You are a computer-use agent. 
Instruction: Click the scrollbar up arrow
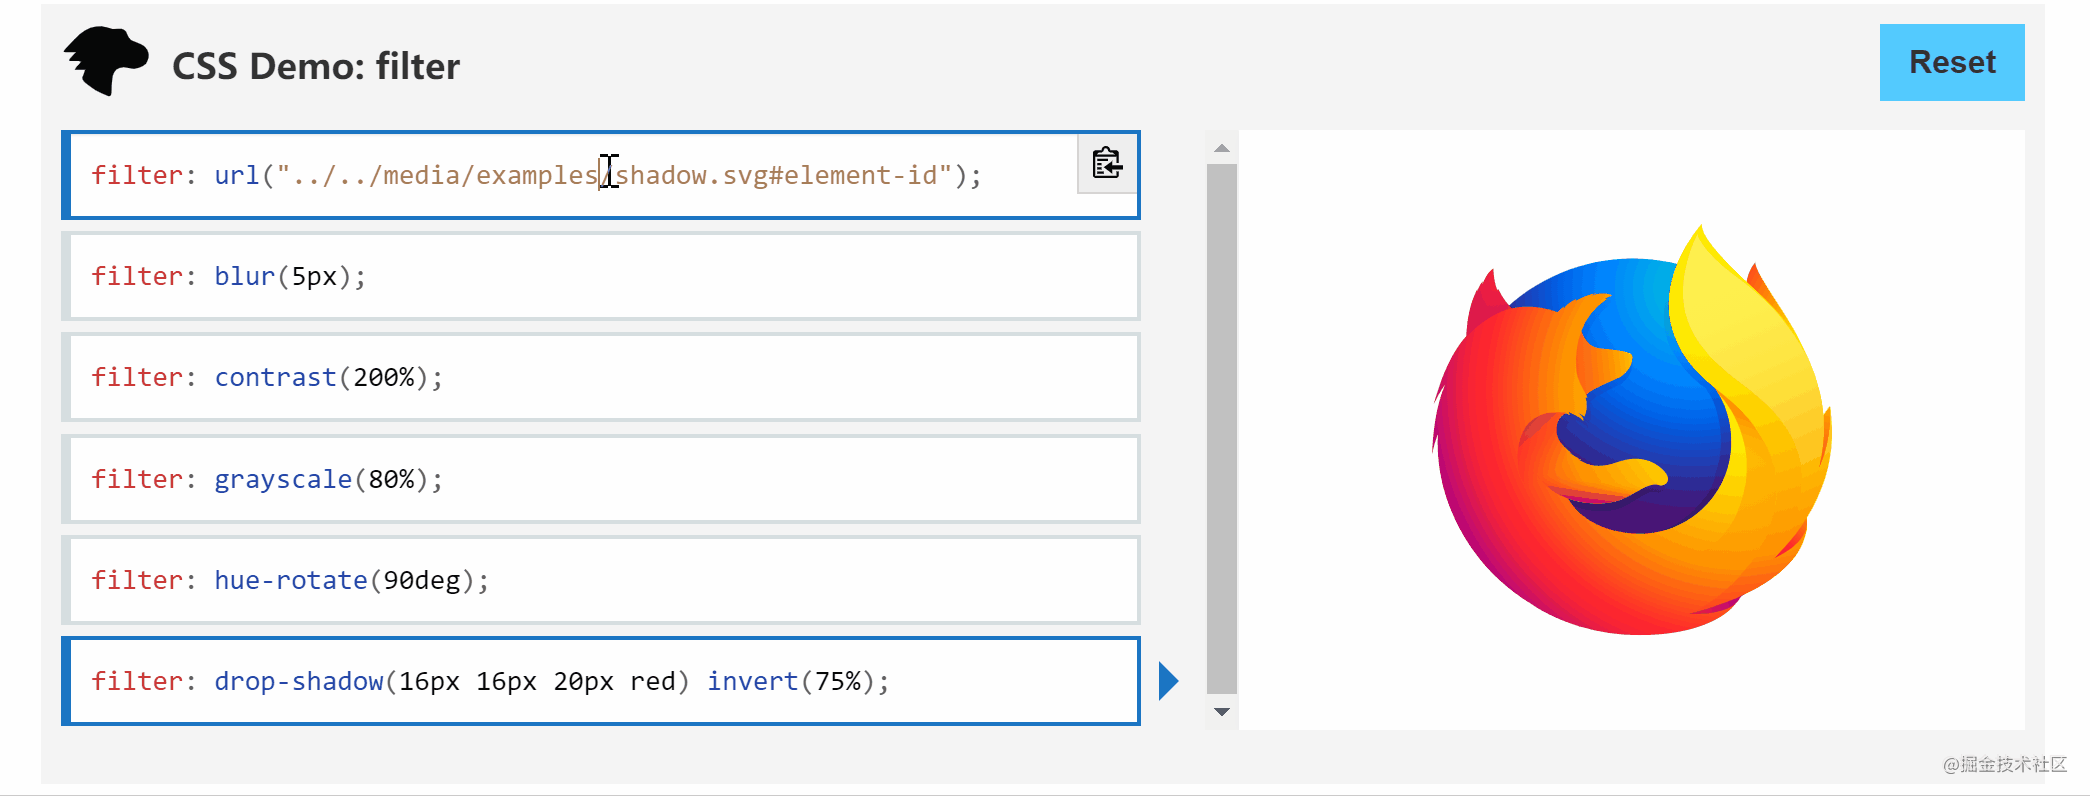click(x=1221, y=148)
